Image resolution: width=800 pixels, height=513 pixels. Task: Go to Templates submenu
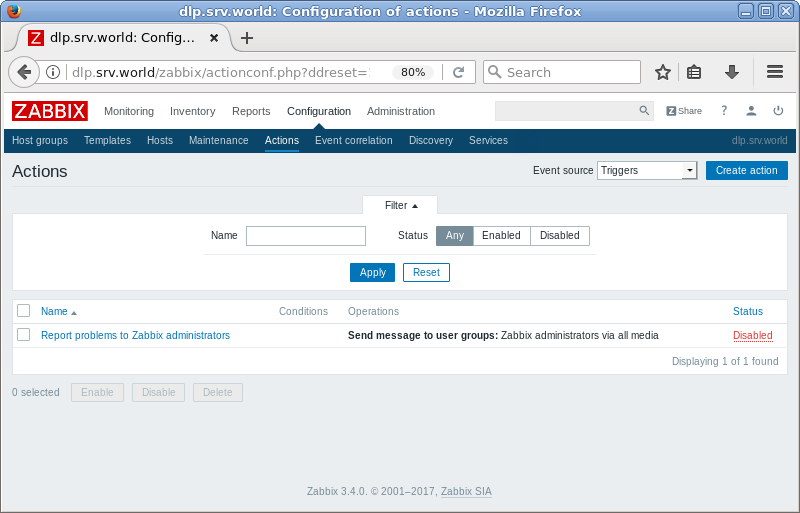tap(107, 140)
